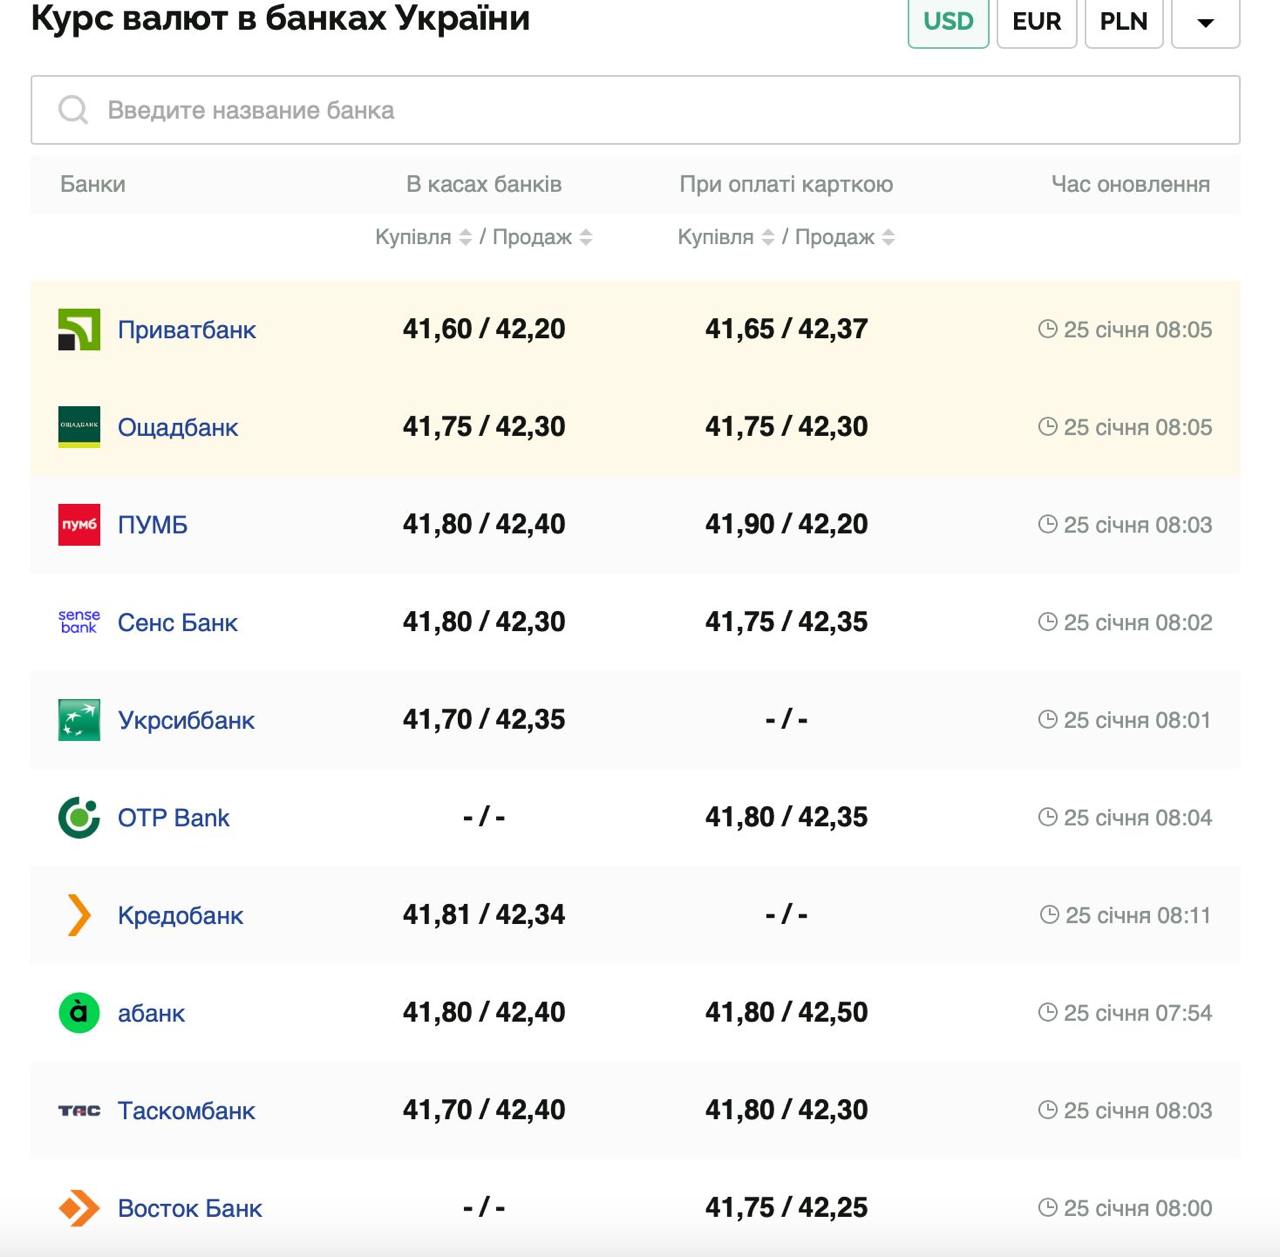1280x1257 pixels.
Task: Click the Oschadbank logo icon
Action: pos(79,427)
